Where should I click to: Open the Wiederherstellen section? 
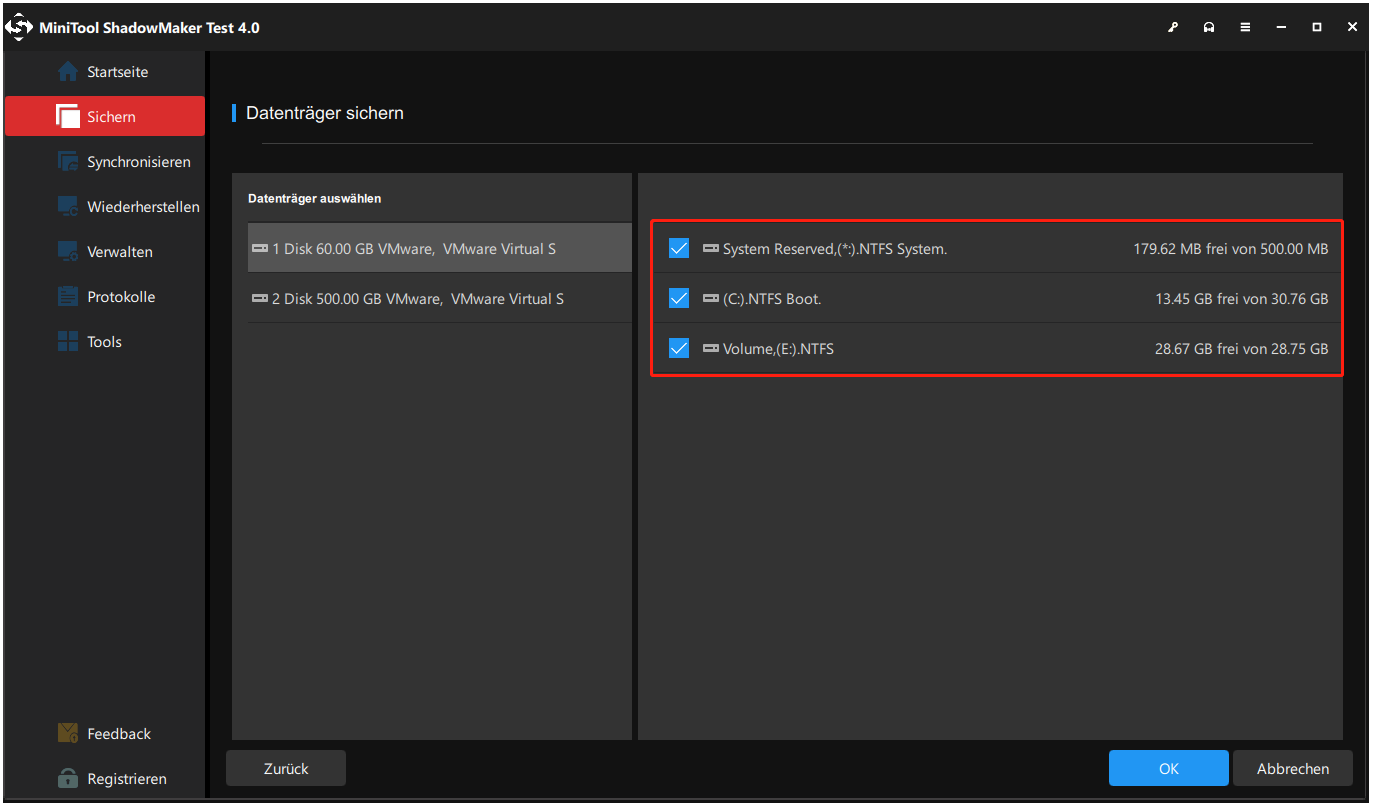69,206
